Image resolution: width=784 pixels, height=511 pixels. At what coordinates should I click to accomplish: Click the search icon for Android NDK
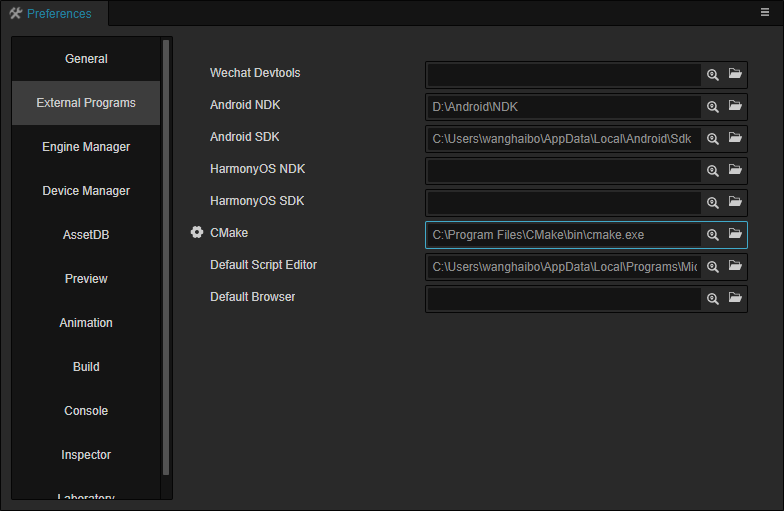tap(712, 107)
